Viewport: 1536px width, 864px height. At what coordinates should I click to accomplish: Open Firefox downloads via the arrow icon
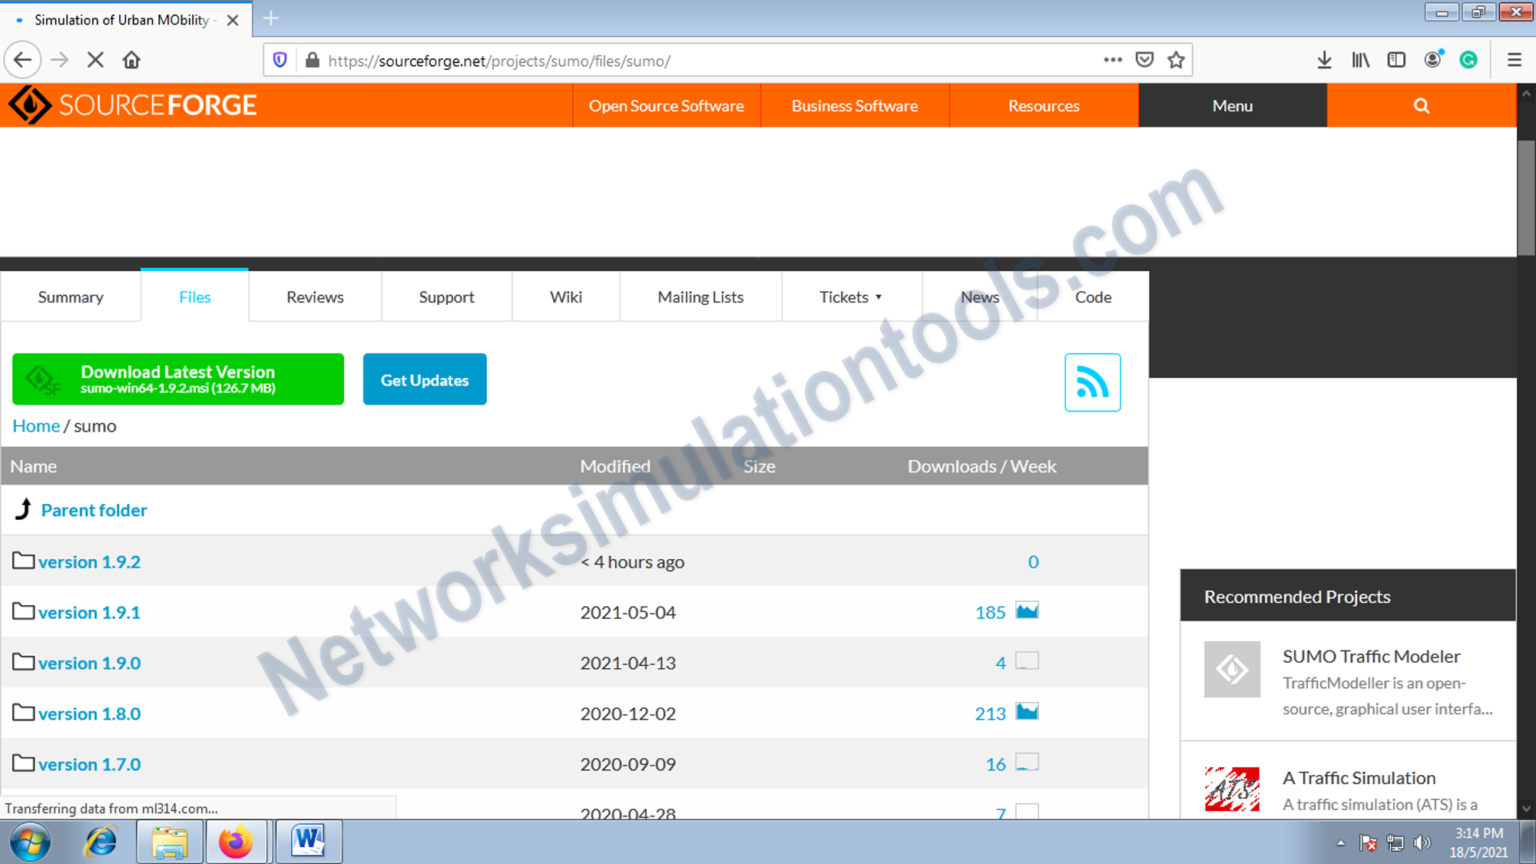(x=1324, y=60)
